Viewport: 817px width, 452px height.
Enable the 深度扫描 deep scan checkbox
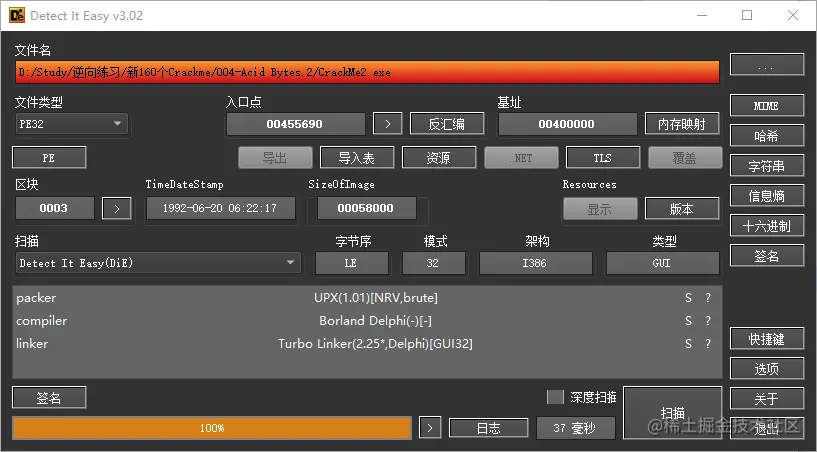(555, 397)
